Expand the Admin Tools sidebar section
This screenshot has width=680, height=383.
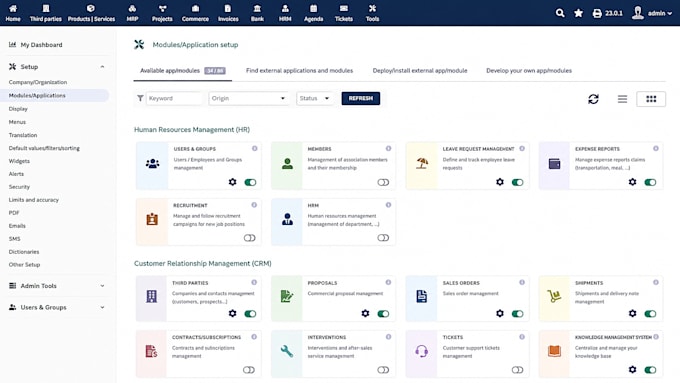click(102, 286)
